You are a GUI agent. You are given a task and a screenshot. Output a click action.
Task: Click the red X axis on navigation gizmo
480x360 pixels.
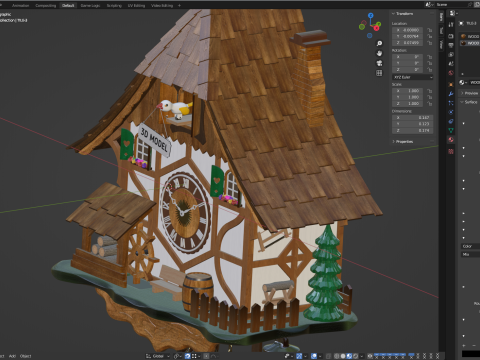click(x=377, y=28)
